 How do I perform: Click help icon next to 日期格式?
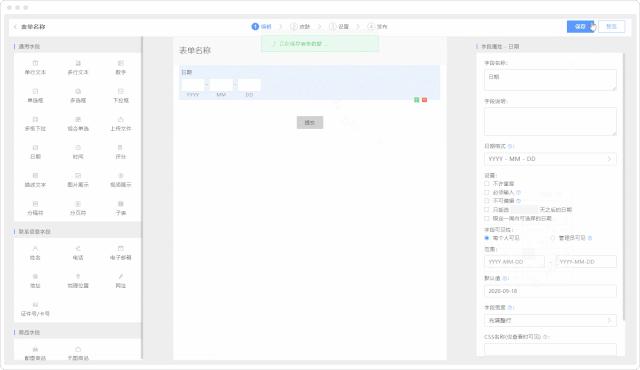tap(511, 146)
